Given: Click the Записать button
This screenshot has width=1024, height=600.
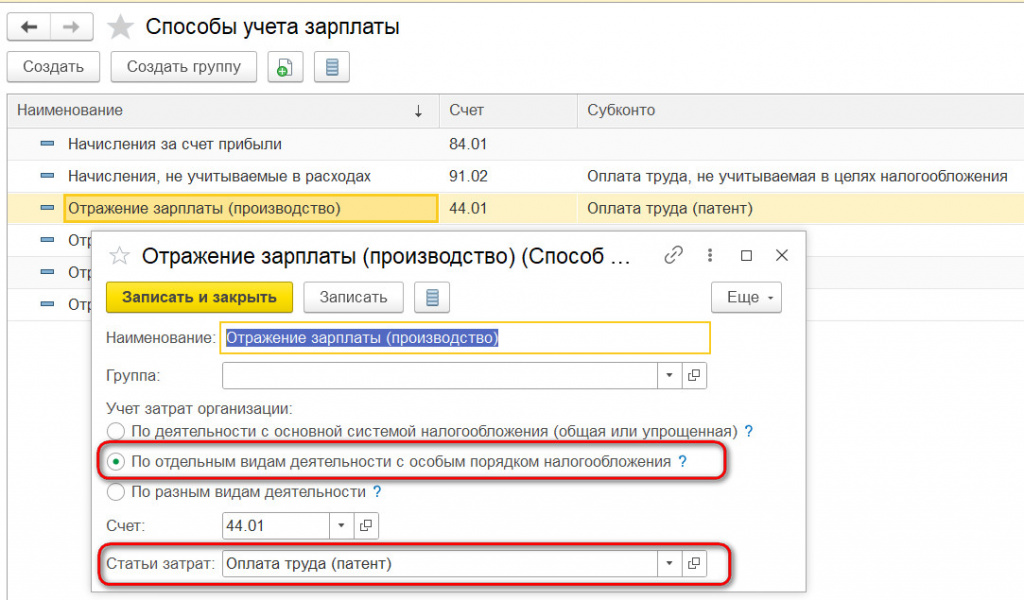Looking at the screenshot, I should pyautogui.click(x=353, y=297).
